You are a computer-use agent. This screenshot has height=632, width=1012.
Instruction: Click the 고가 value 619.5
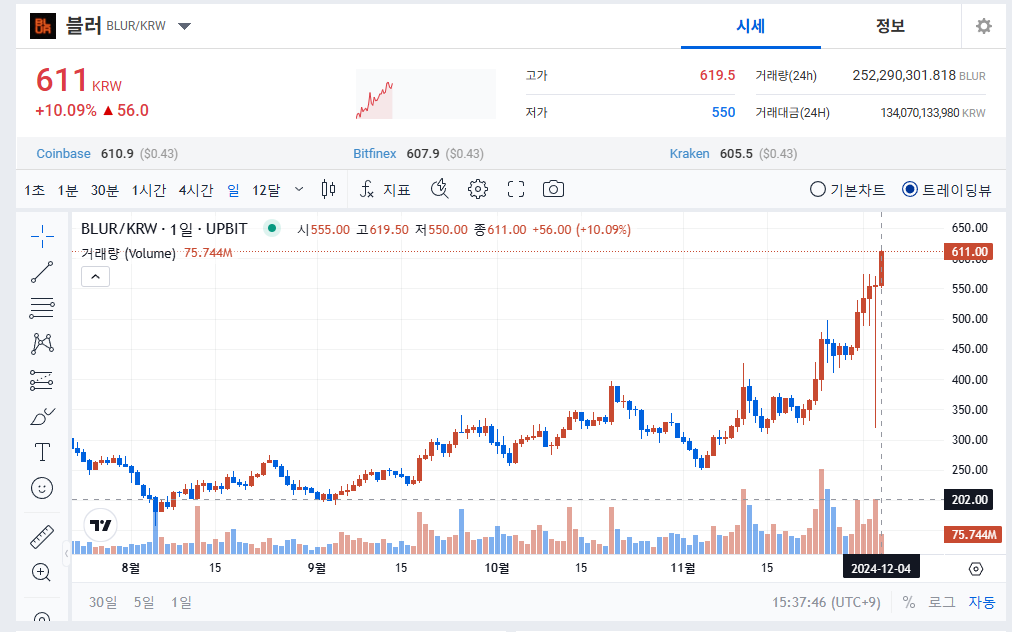[718, 76]
